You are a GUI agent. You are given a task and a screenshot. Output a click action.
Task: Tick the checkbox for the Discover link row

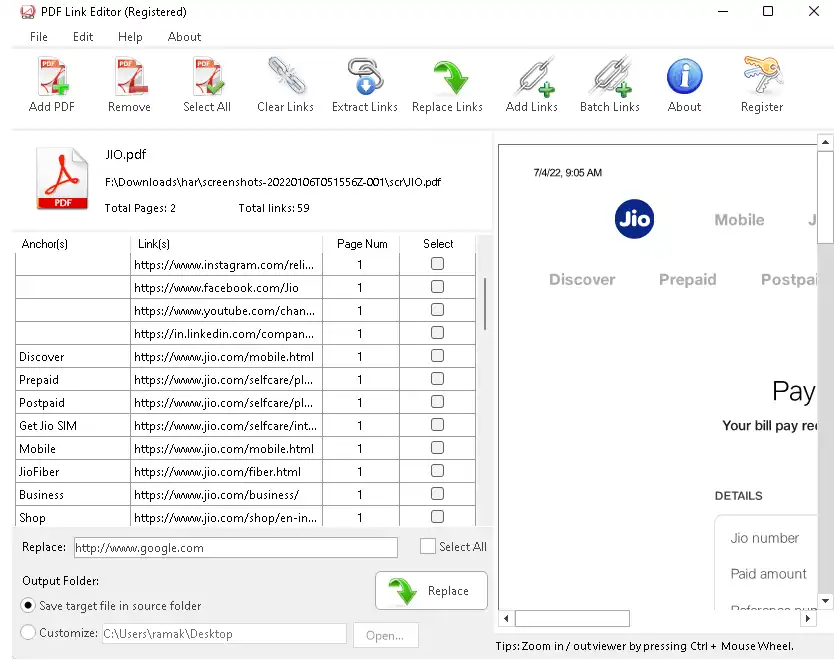click(x=437, y=356)
